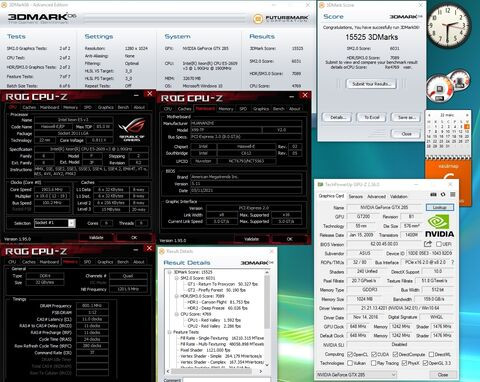This screenshot has height=382, width=480.
Task: Click the Submit Your Results button
Action: (371, 84)
